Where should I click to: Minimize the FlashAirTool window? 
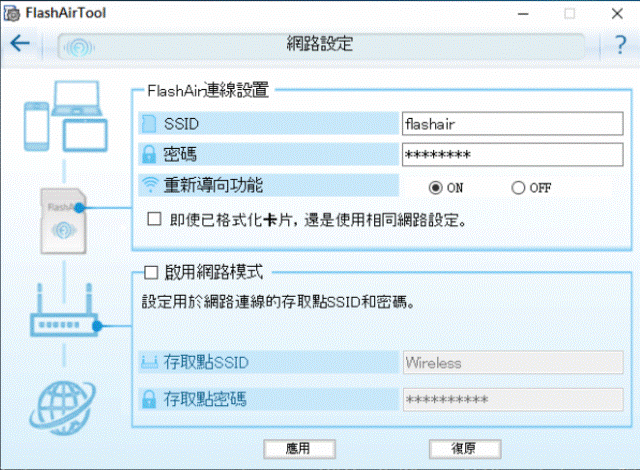(523, 14)
